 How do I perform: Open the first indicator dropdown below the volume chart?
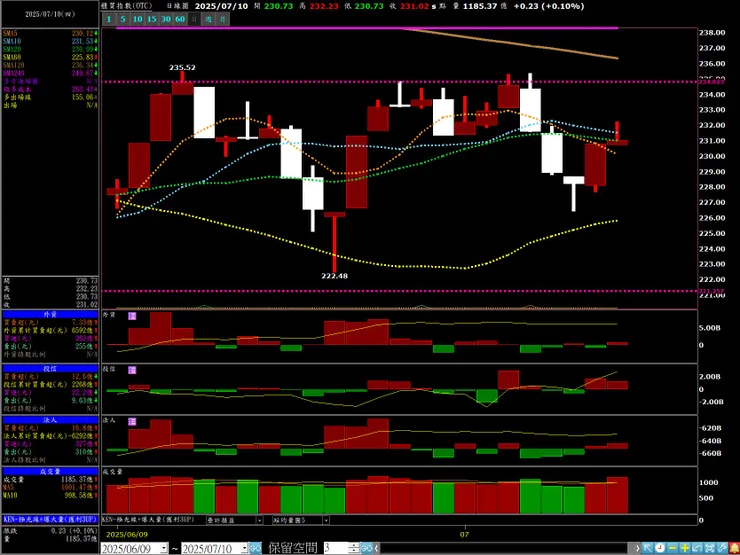coord(259,520)
